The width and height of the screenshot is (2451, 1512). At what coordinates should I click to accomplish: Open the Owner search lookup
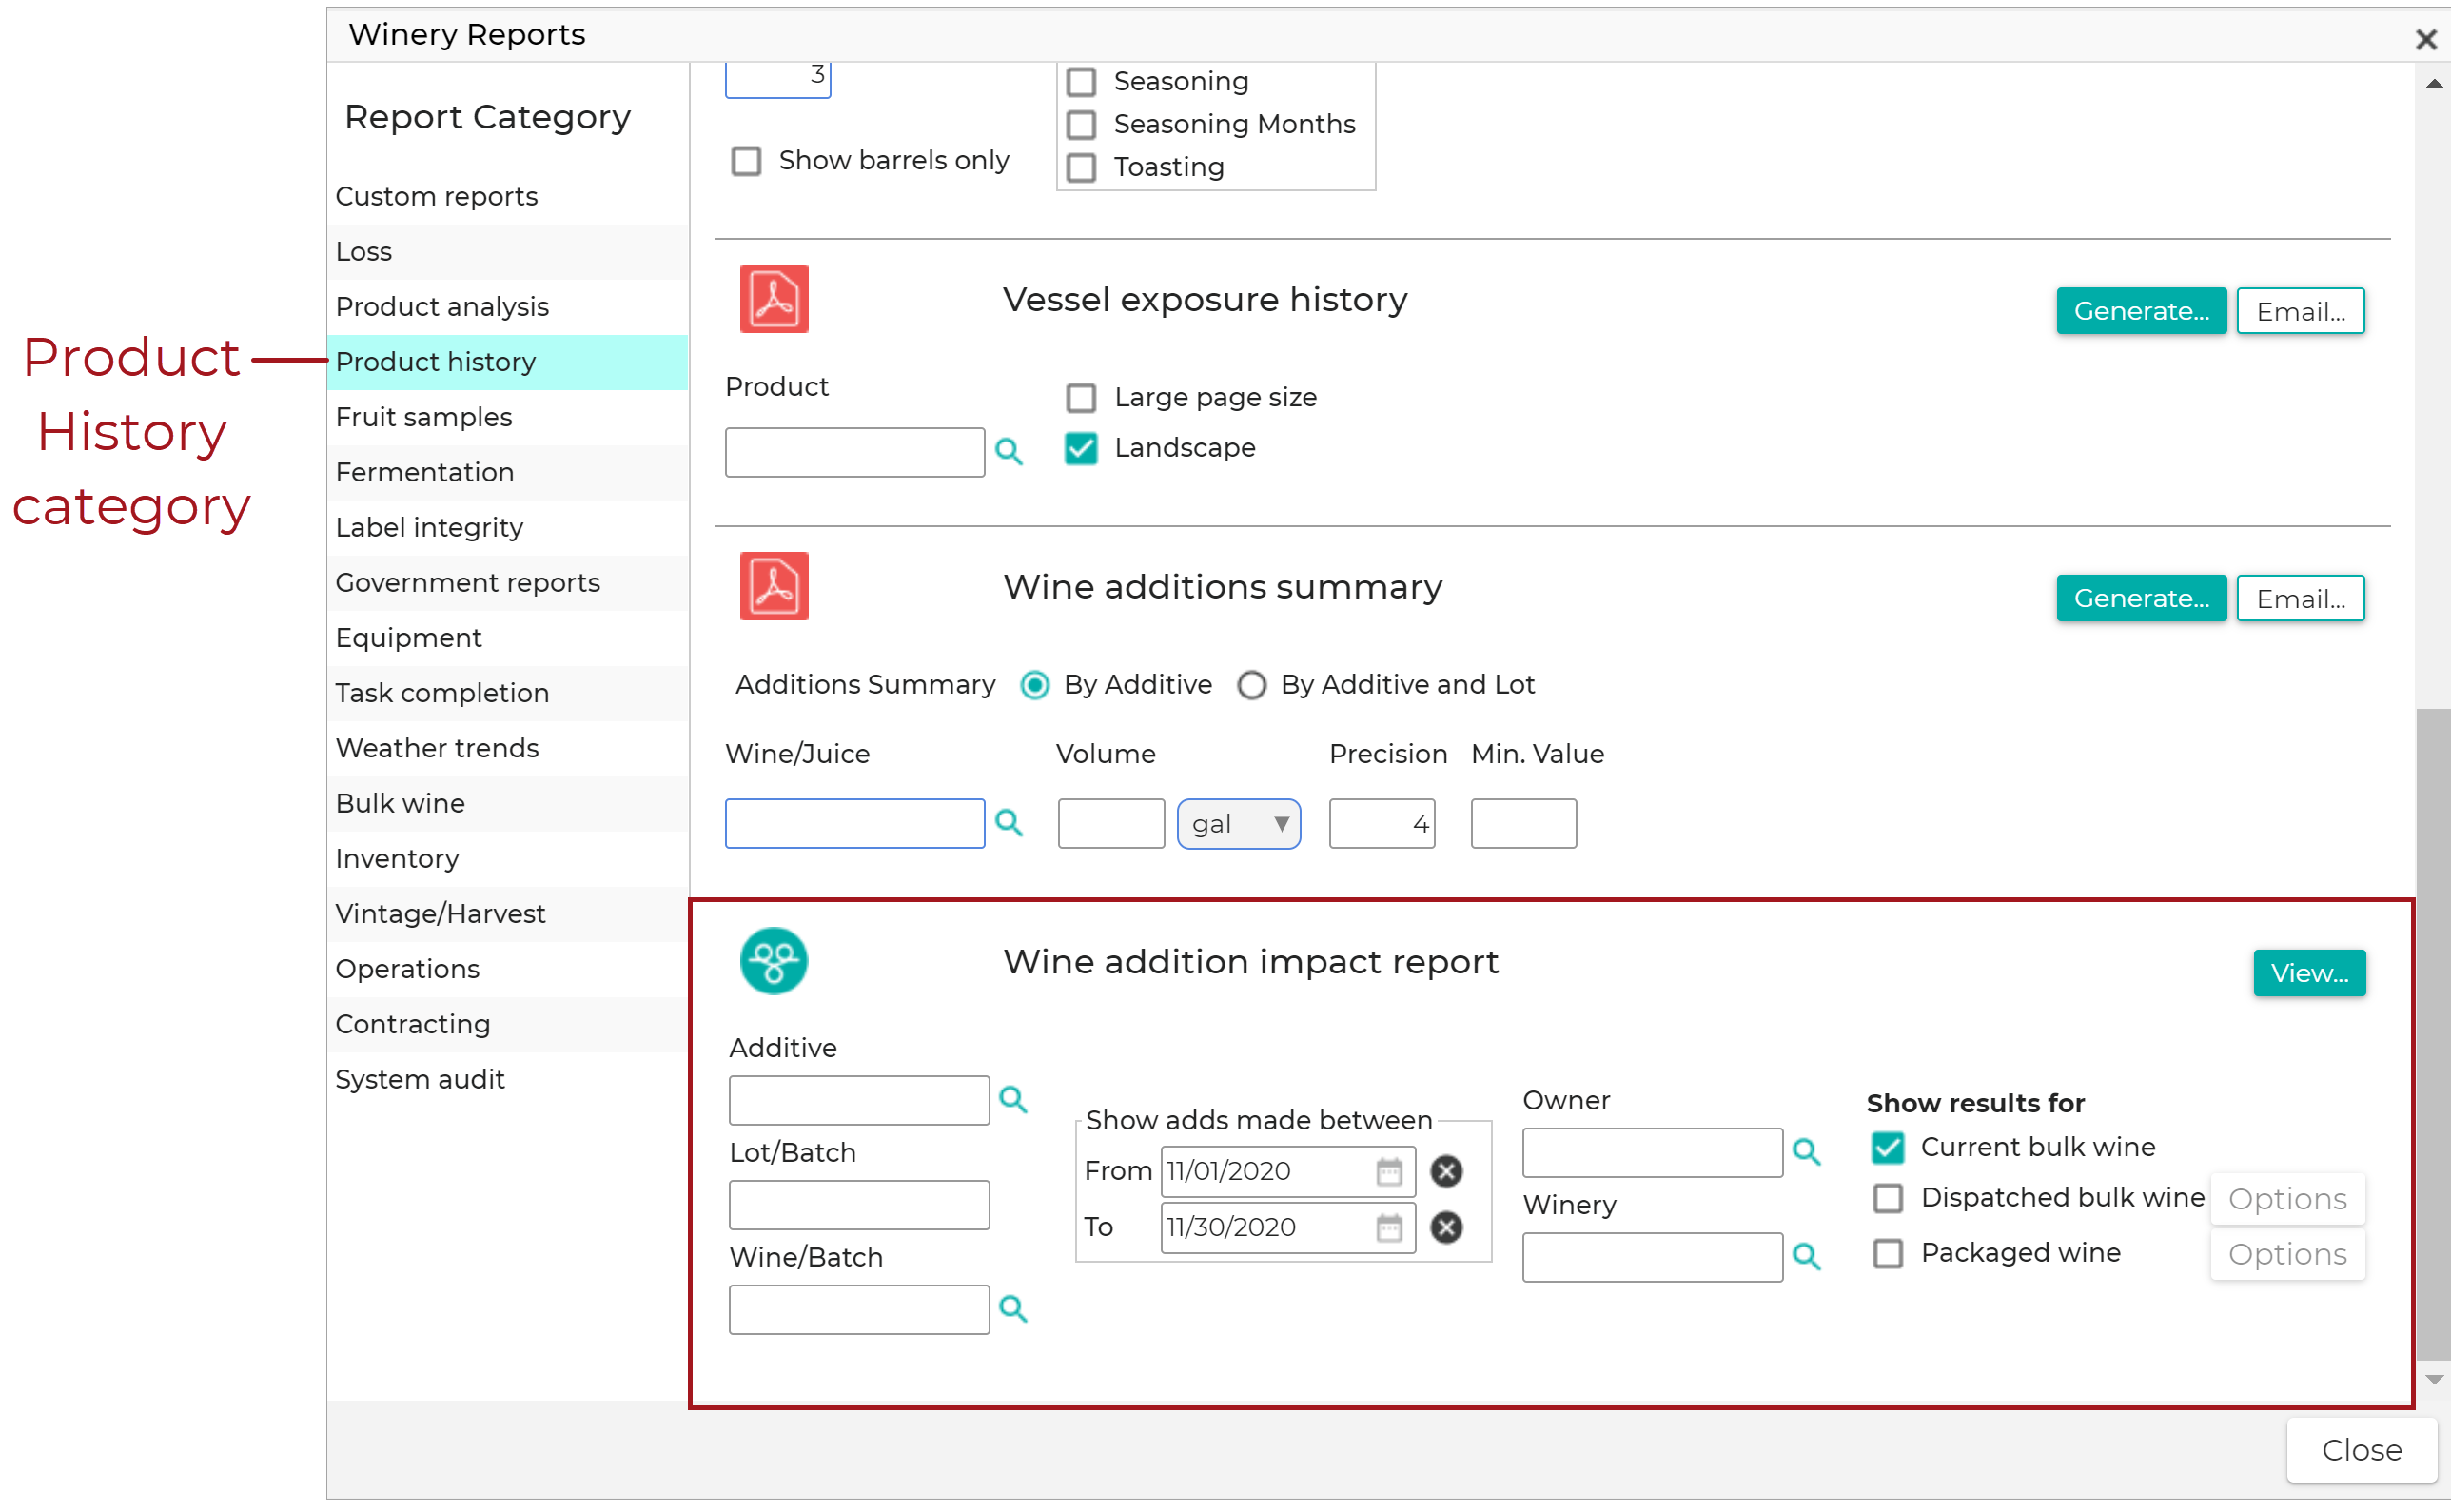coord(1807,1151)
